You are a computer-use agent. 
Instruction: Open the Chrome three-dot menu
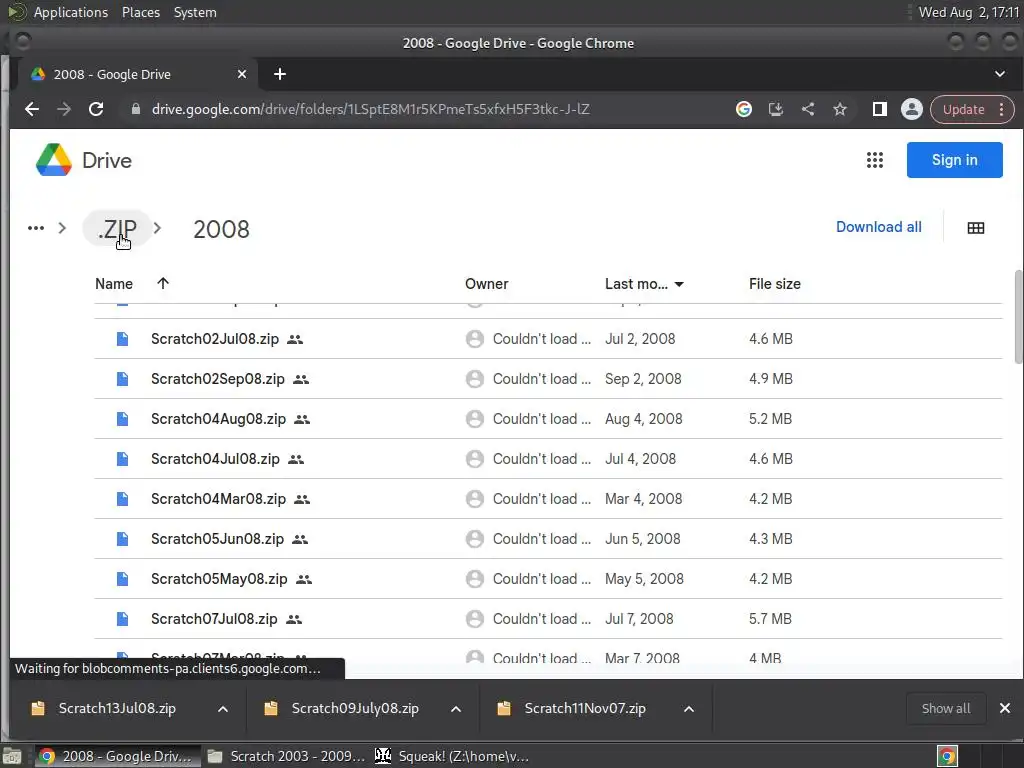1001,109
